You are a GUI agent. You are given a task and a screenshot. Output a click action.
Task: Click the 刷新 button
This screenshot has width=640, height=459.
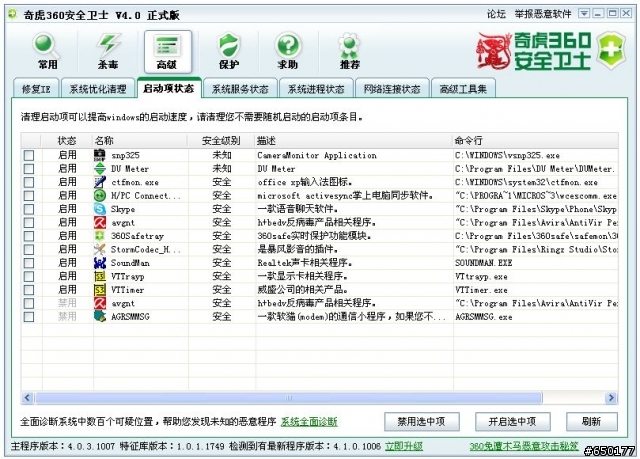pyautogui.click(x=591, y=421)
